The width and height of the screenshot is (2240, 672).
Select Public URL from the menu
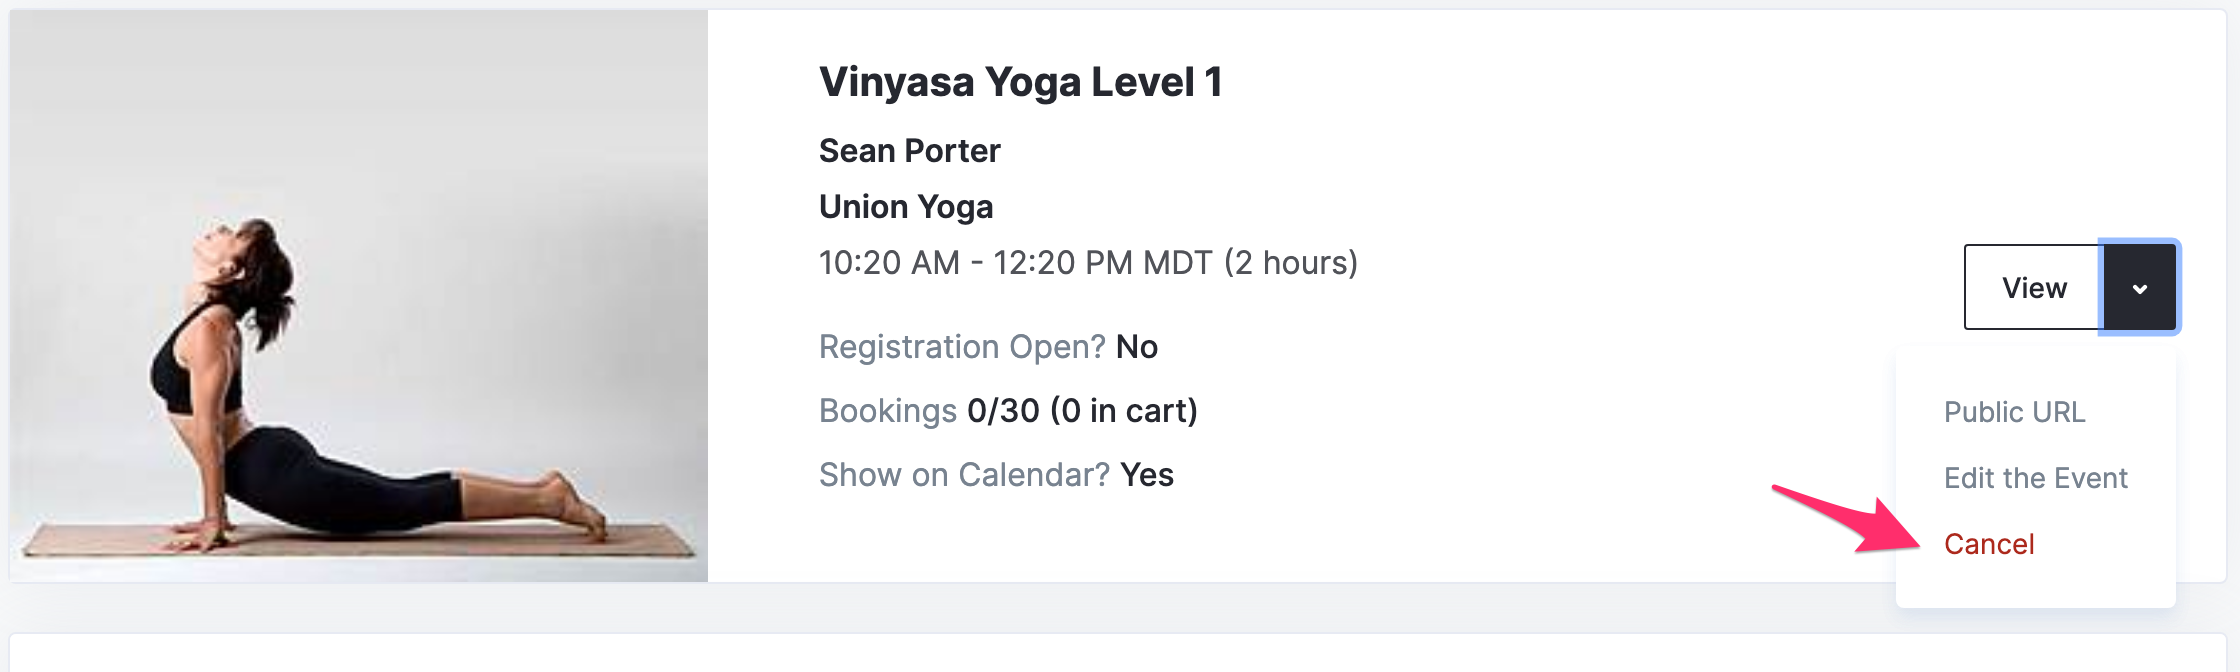click(x=2014, y=412)
